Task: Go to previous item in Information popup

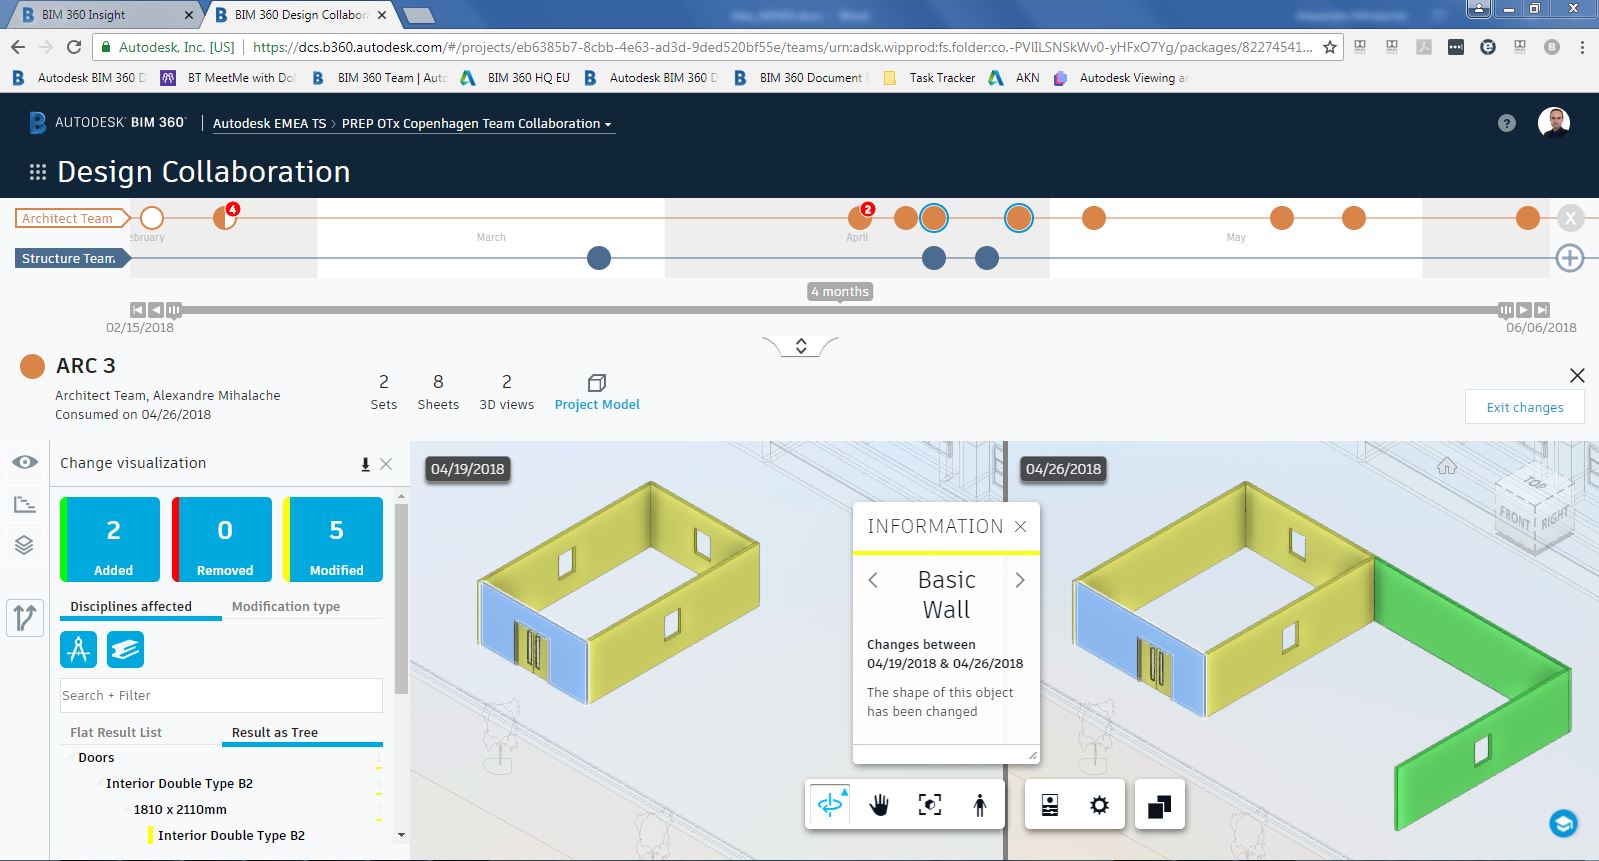Action: point(873,580)
